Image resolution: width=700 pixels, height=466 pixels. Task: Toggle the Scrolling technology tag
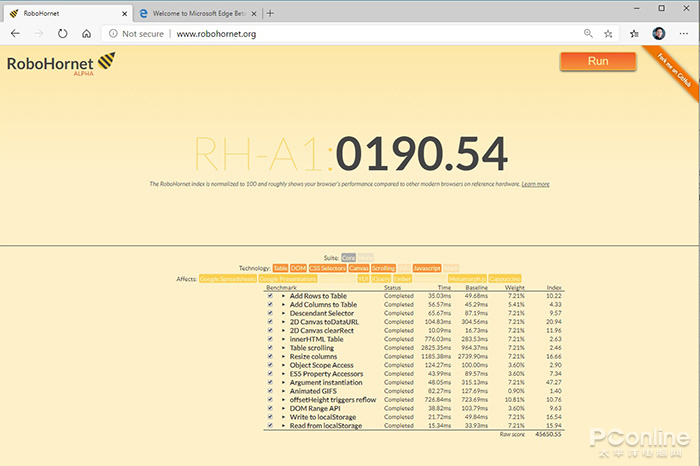(383, 268)
